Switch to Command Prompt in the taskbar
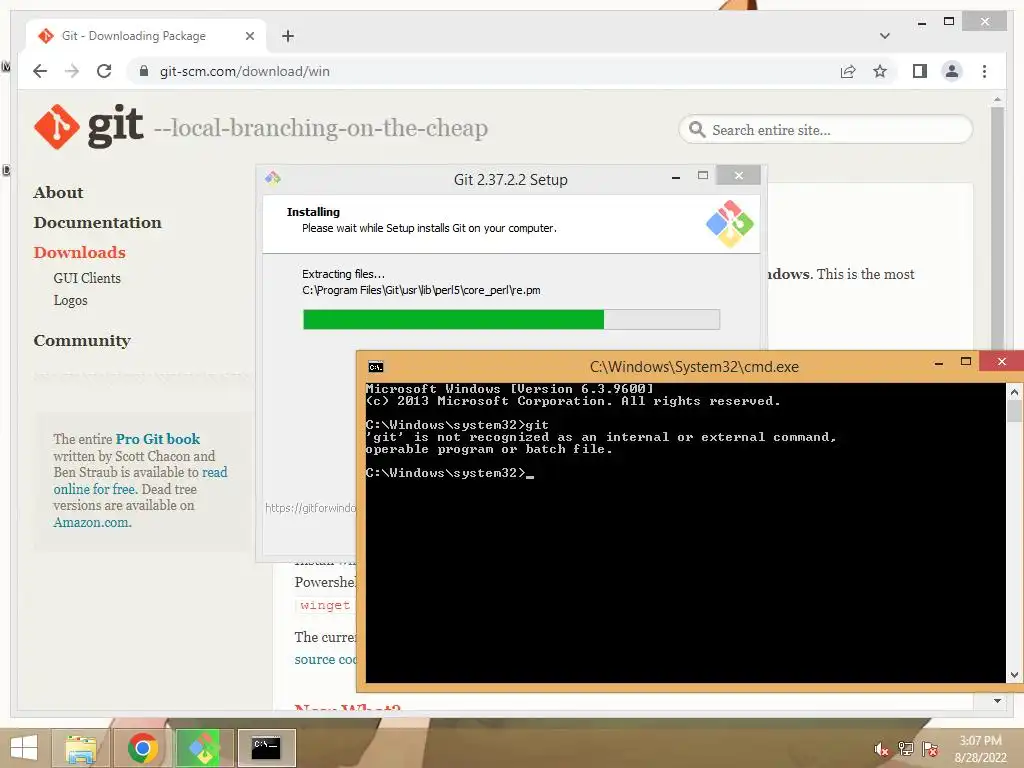 pos(266,748)
